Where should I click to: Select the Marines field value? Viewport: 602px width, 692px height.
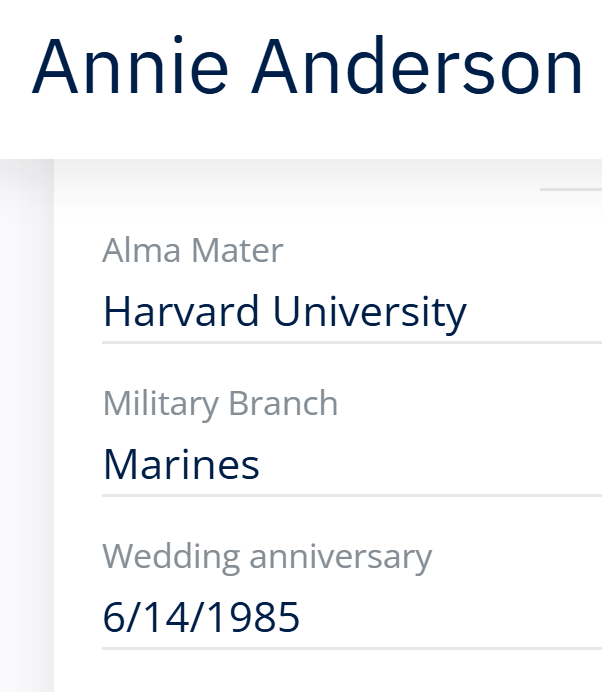(x=181, y=466)
